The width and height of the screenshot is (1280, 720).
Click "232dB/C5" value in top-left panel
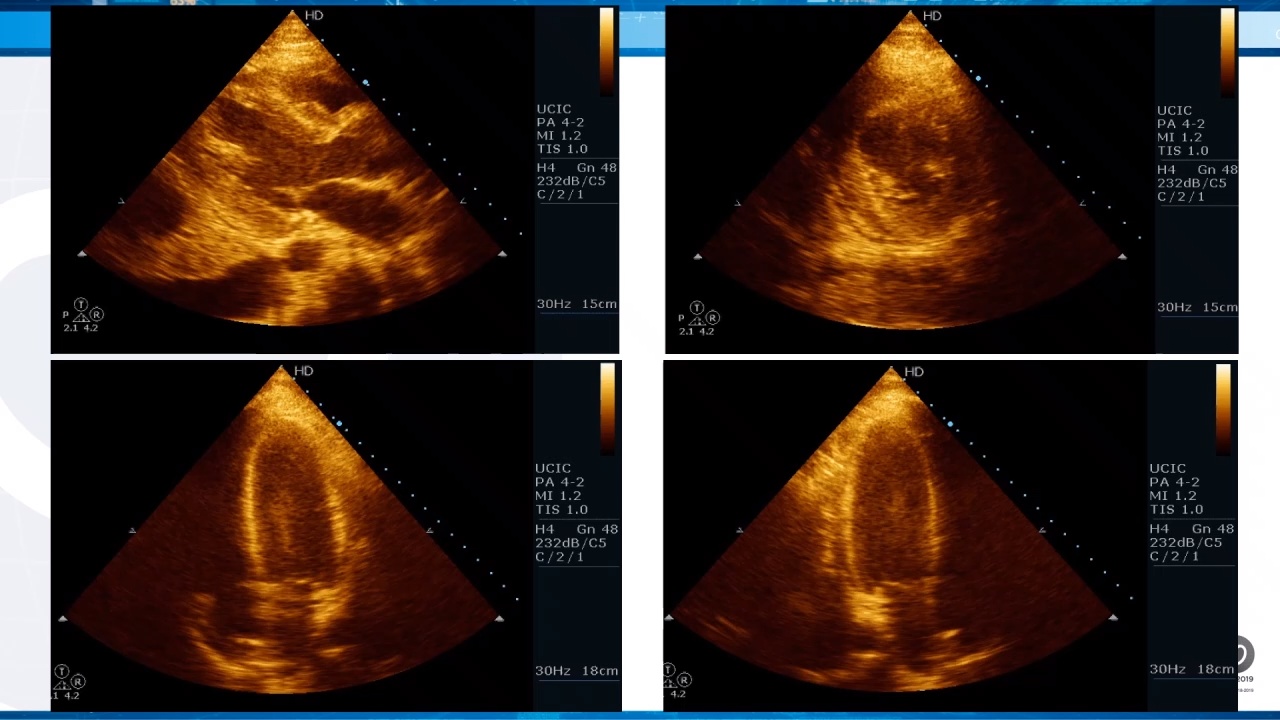(x=571, y=180)
